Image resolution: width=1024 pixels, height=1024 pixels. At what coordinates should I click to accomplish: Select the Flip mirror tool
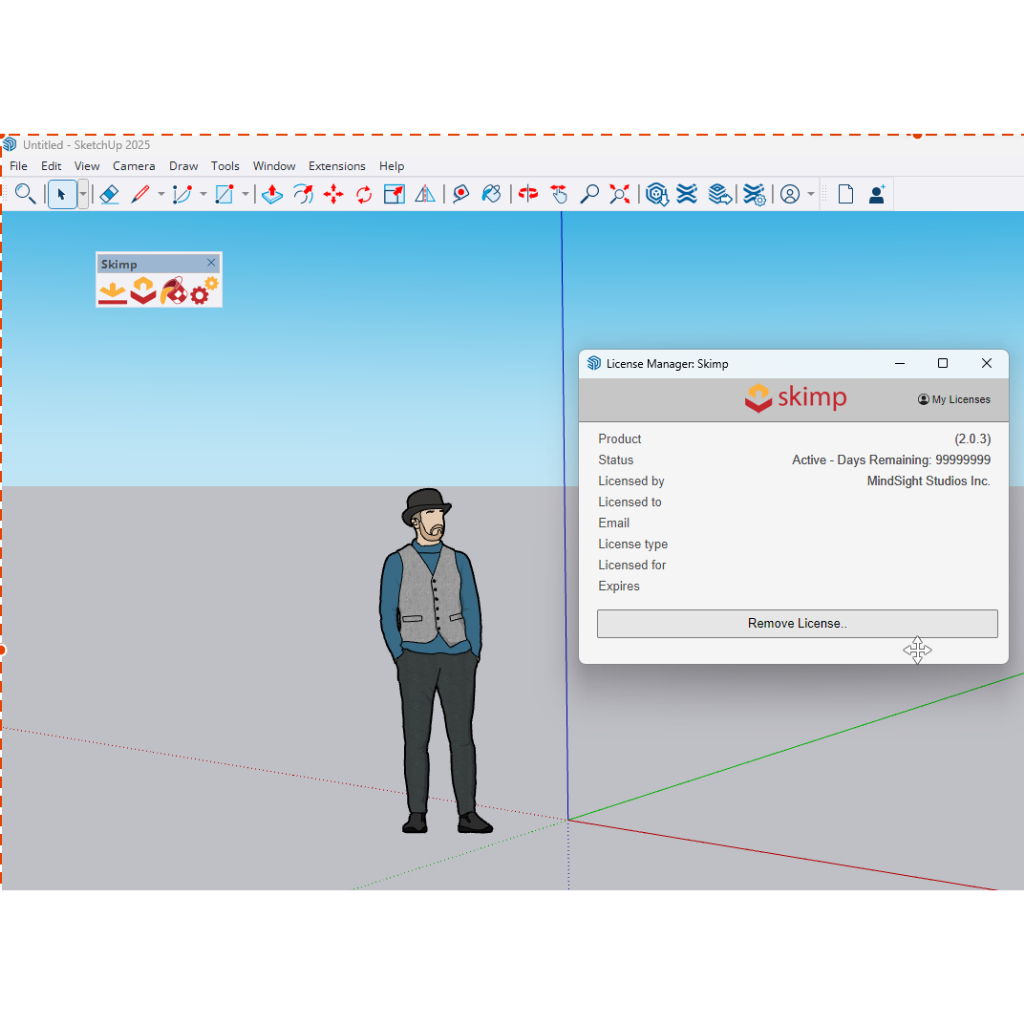[x=425, y=194]
